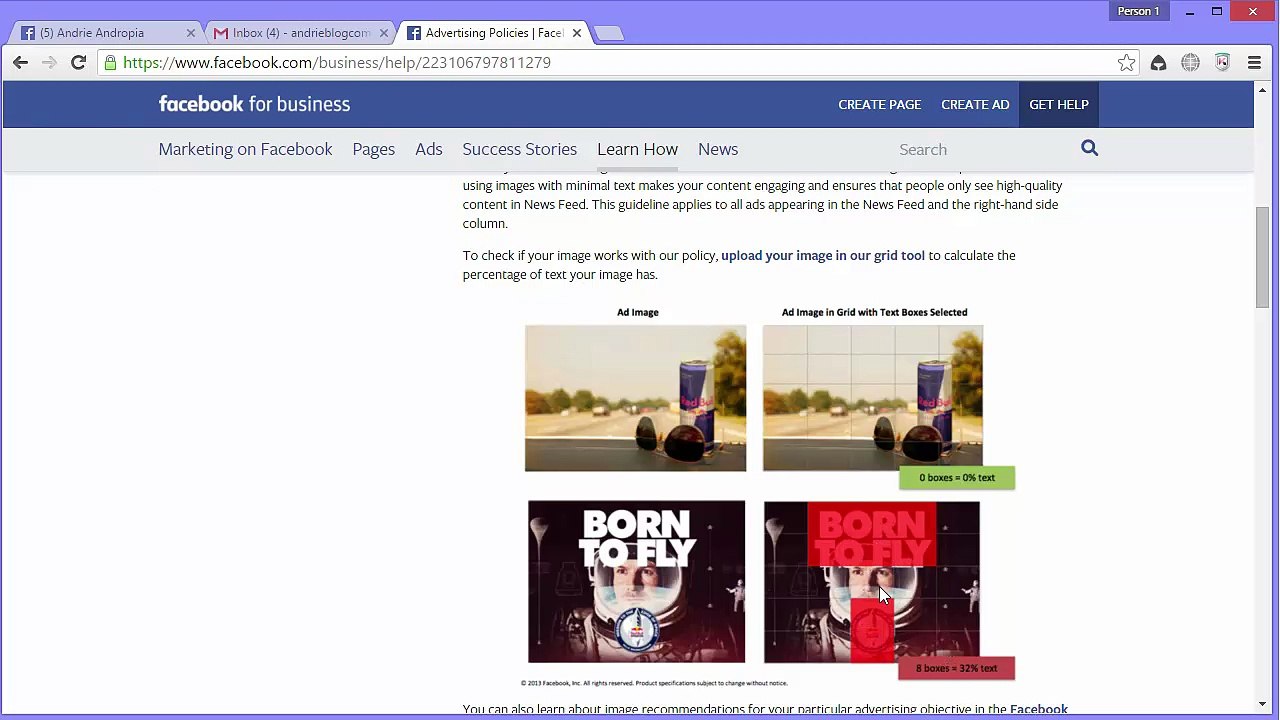Click the Red Bull can grid image
The height and width of the screenshot is (720, 1280).
[872, 398]
